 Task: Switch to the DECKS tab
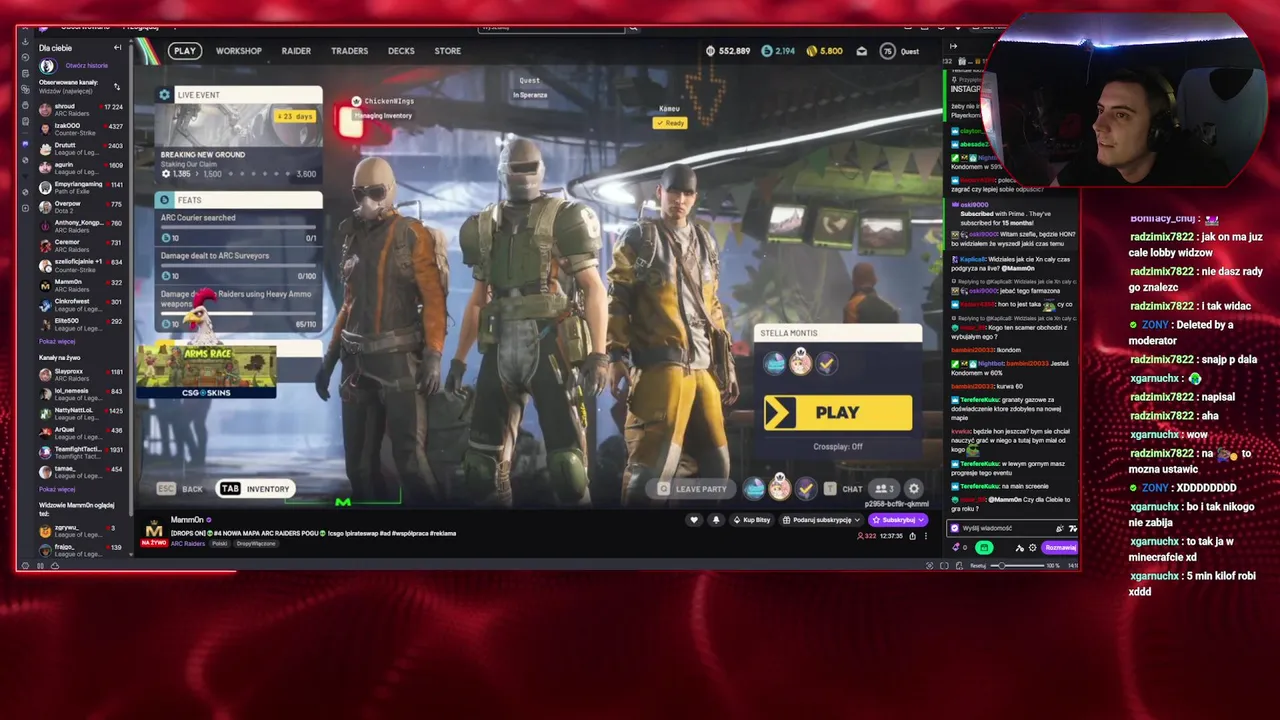click(401, 51)
